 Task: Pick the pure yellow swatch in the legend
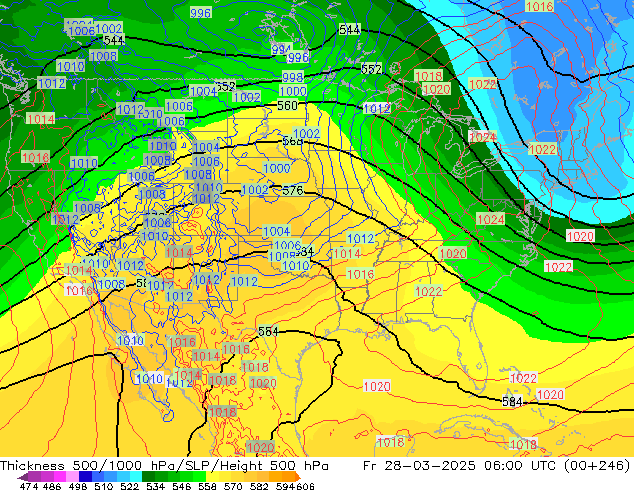(212, 476)
